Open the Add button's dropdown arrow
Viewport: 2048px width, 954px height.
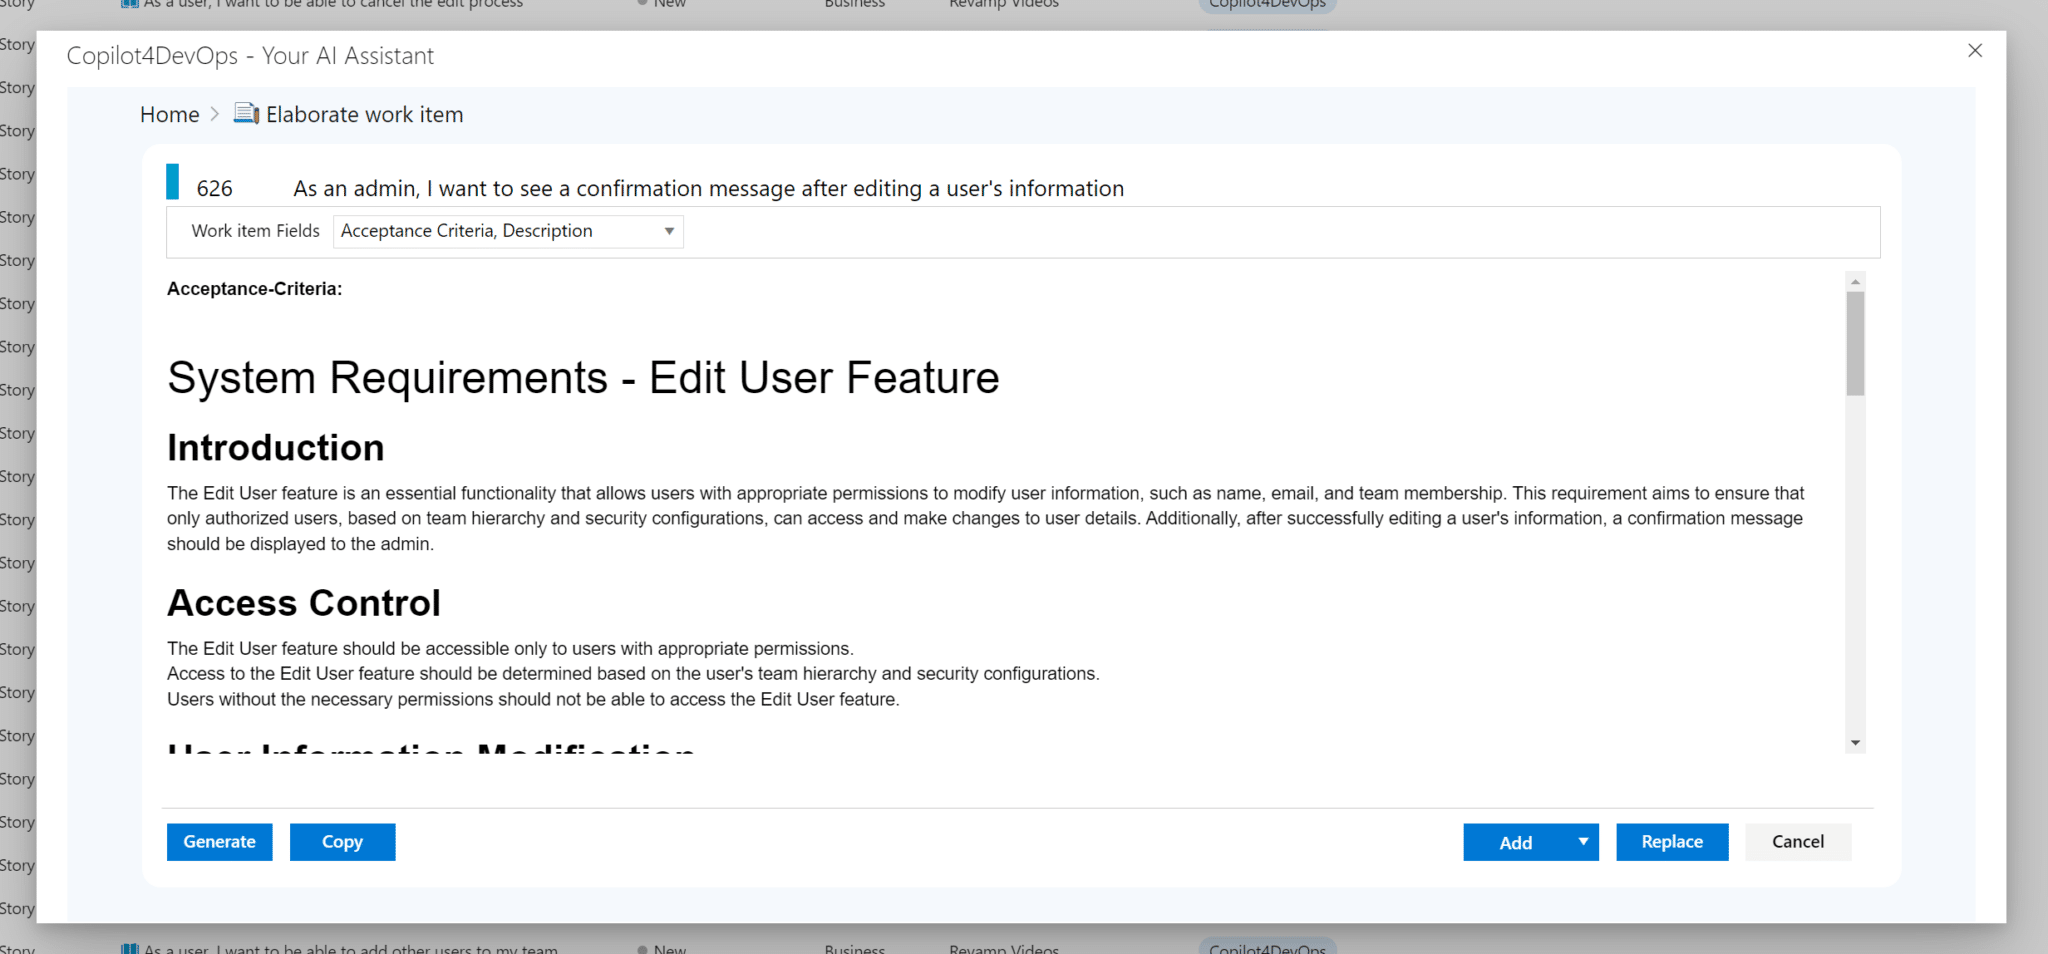pyautogui.click(x=1582, y=841)
